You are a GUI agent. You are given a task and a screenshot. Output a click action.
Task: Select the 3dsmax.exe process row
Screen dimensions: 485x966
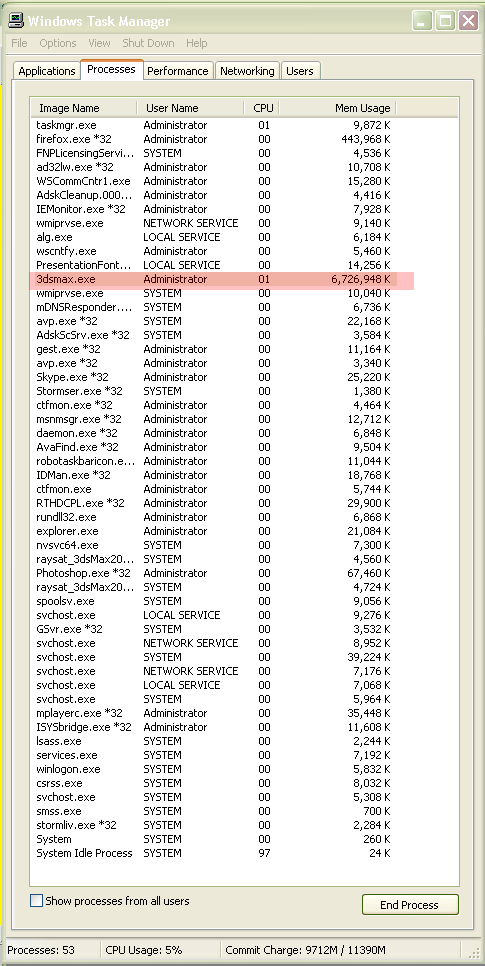coord(222,279)
